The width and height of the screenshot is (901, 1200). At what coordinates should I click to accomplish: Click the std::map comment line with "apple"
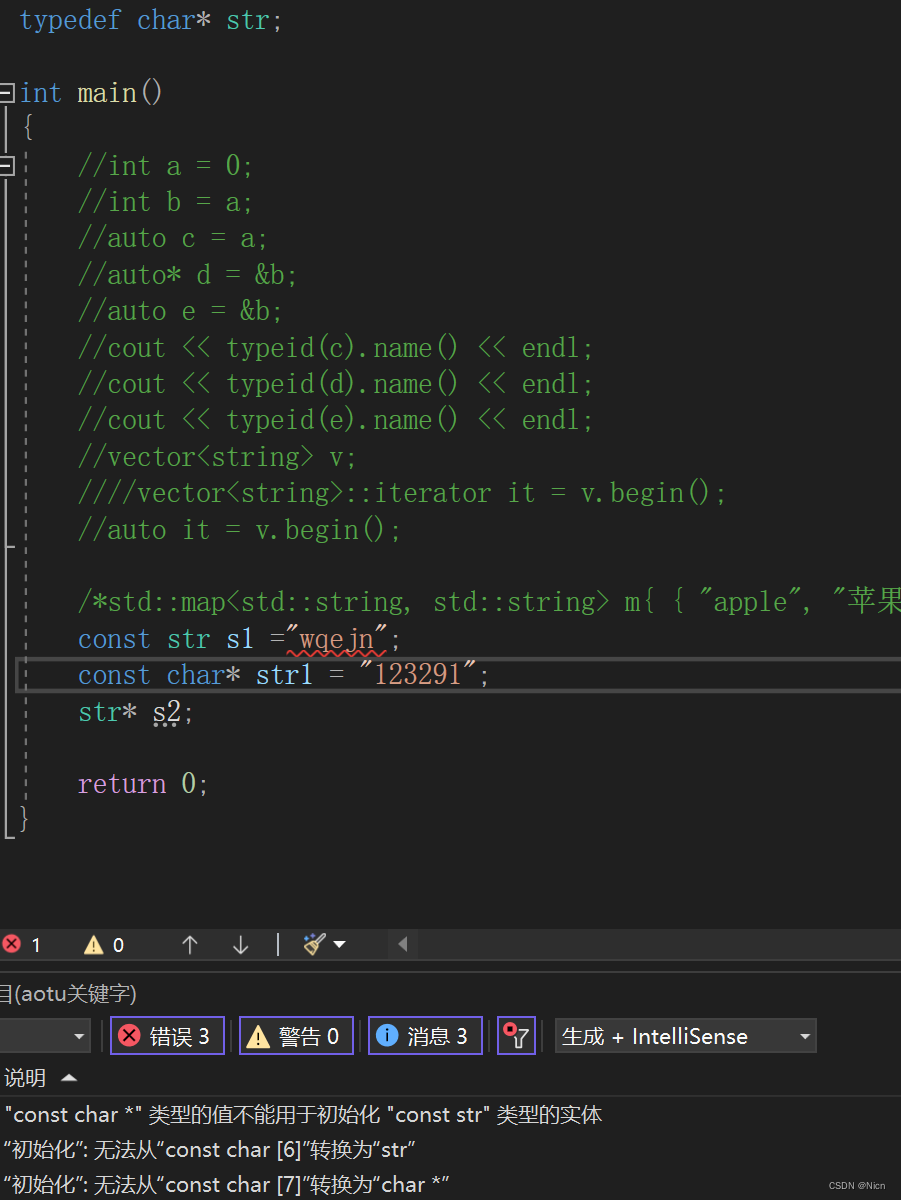click(489, 603)
